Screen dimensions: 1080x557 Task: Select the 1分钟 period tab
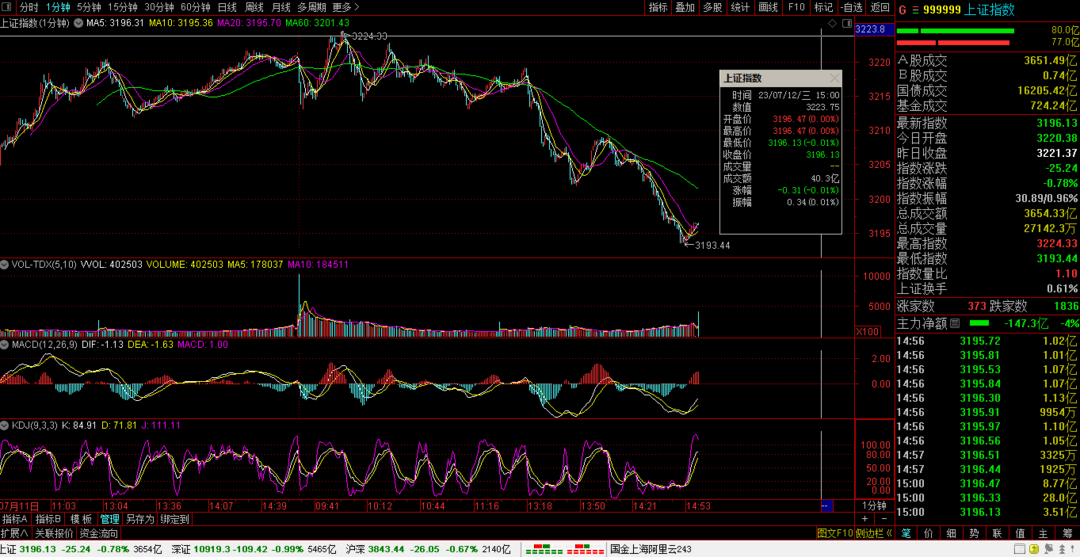pyautogui.click(x=59, y=8)
